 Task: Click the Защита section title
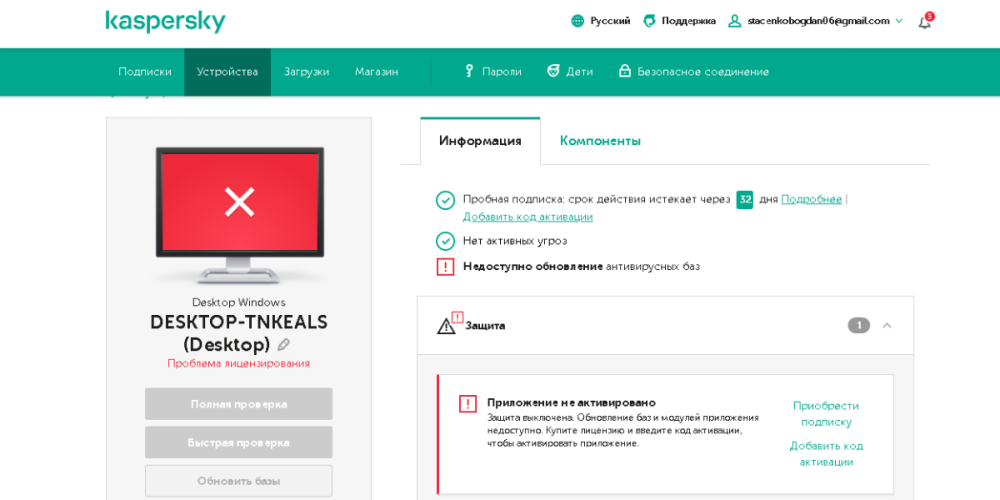[485, 326]
